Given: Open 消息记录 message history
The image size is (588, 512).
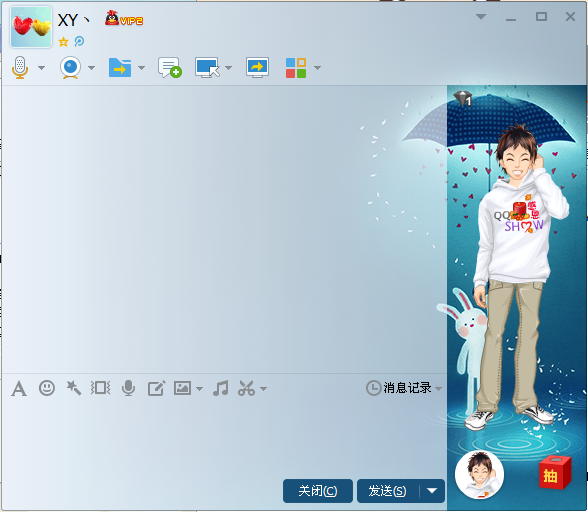Looking at the screenshot, I should [x=399, y=388].
